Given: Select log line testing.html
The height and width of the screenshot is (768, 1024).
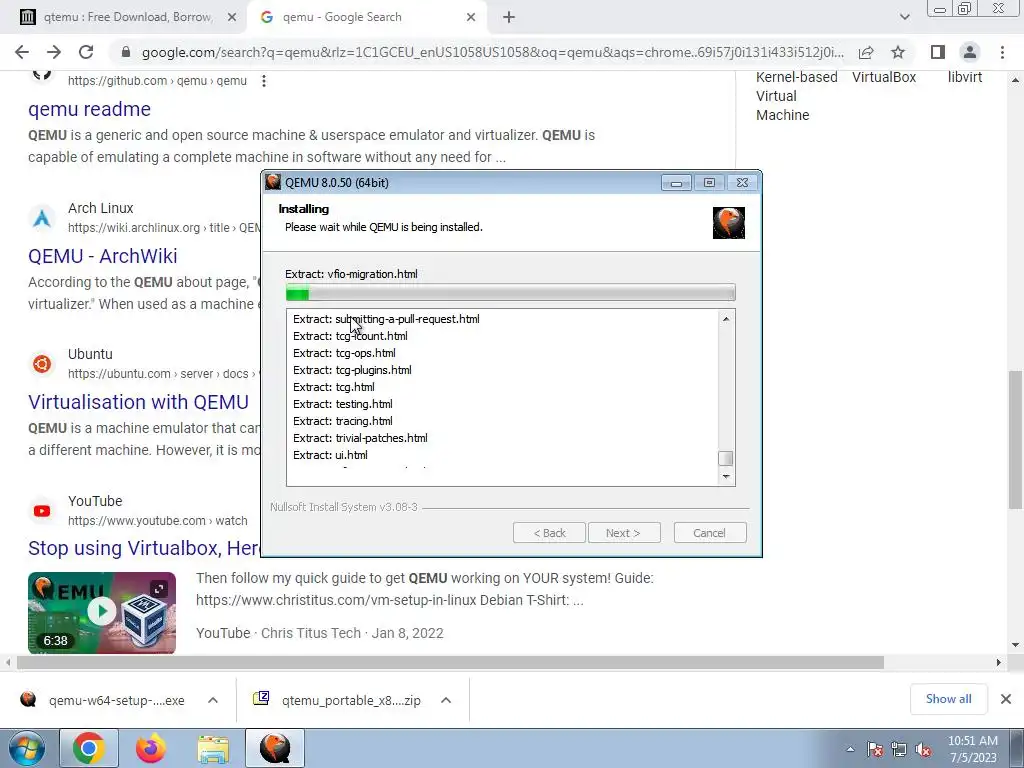Looking at the screenshot, I should click(x=343, y=404).
